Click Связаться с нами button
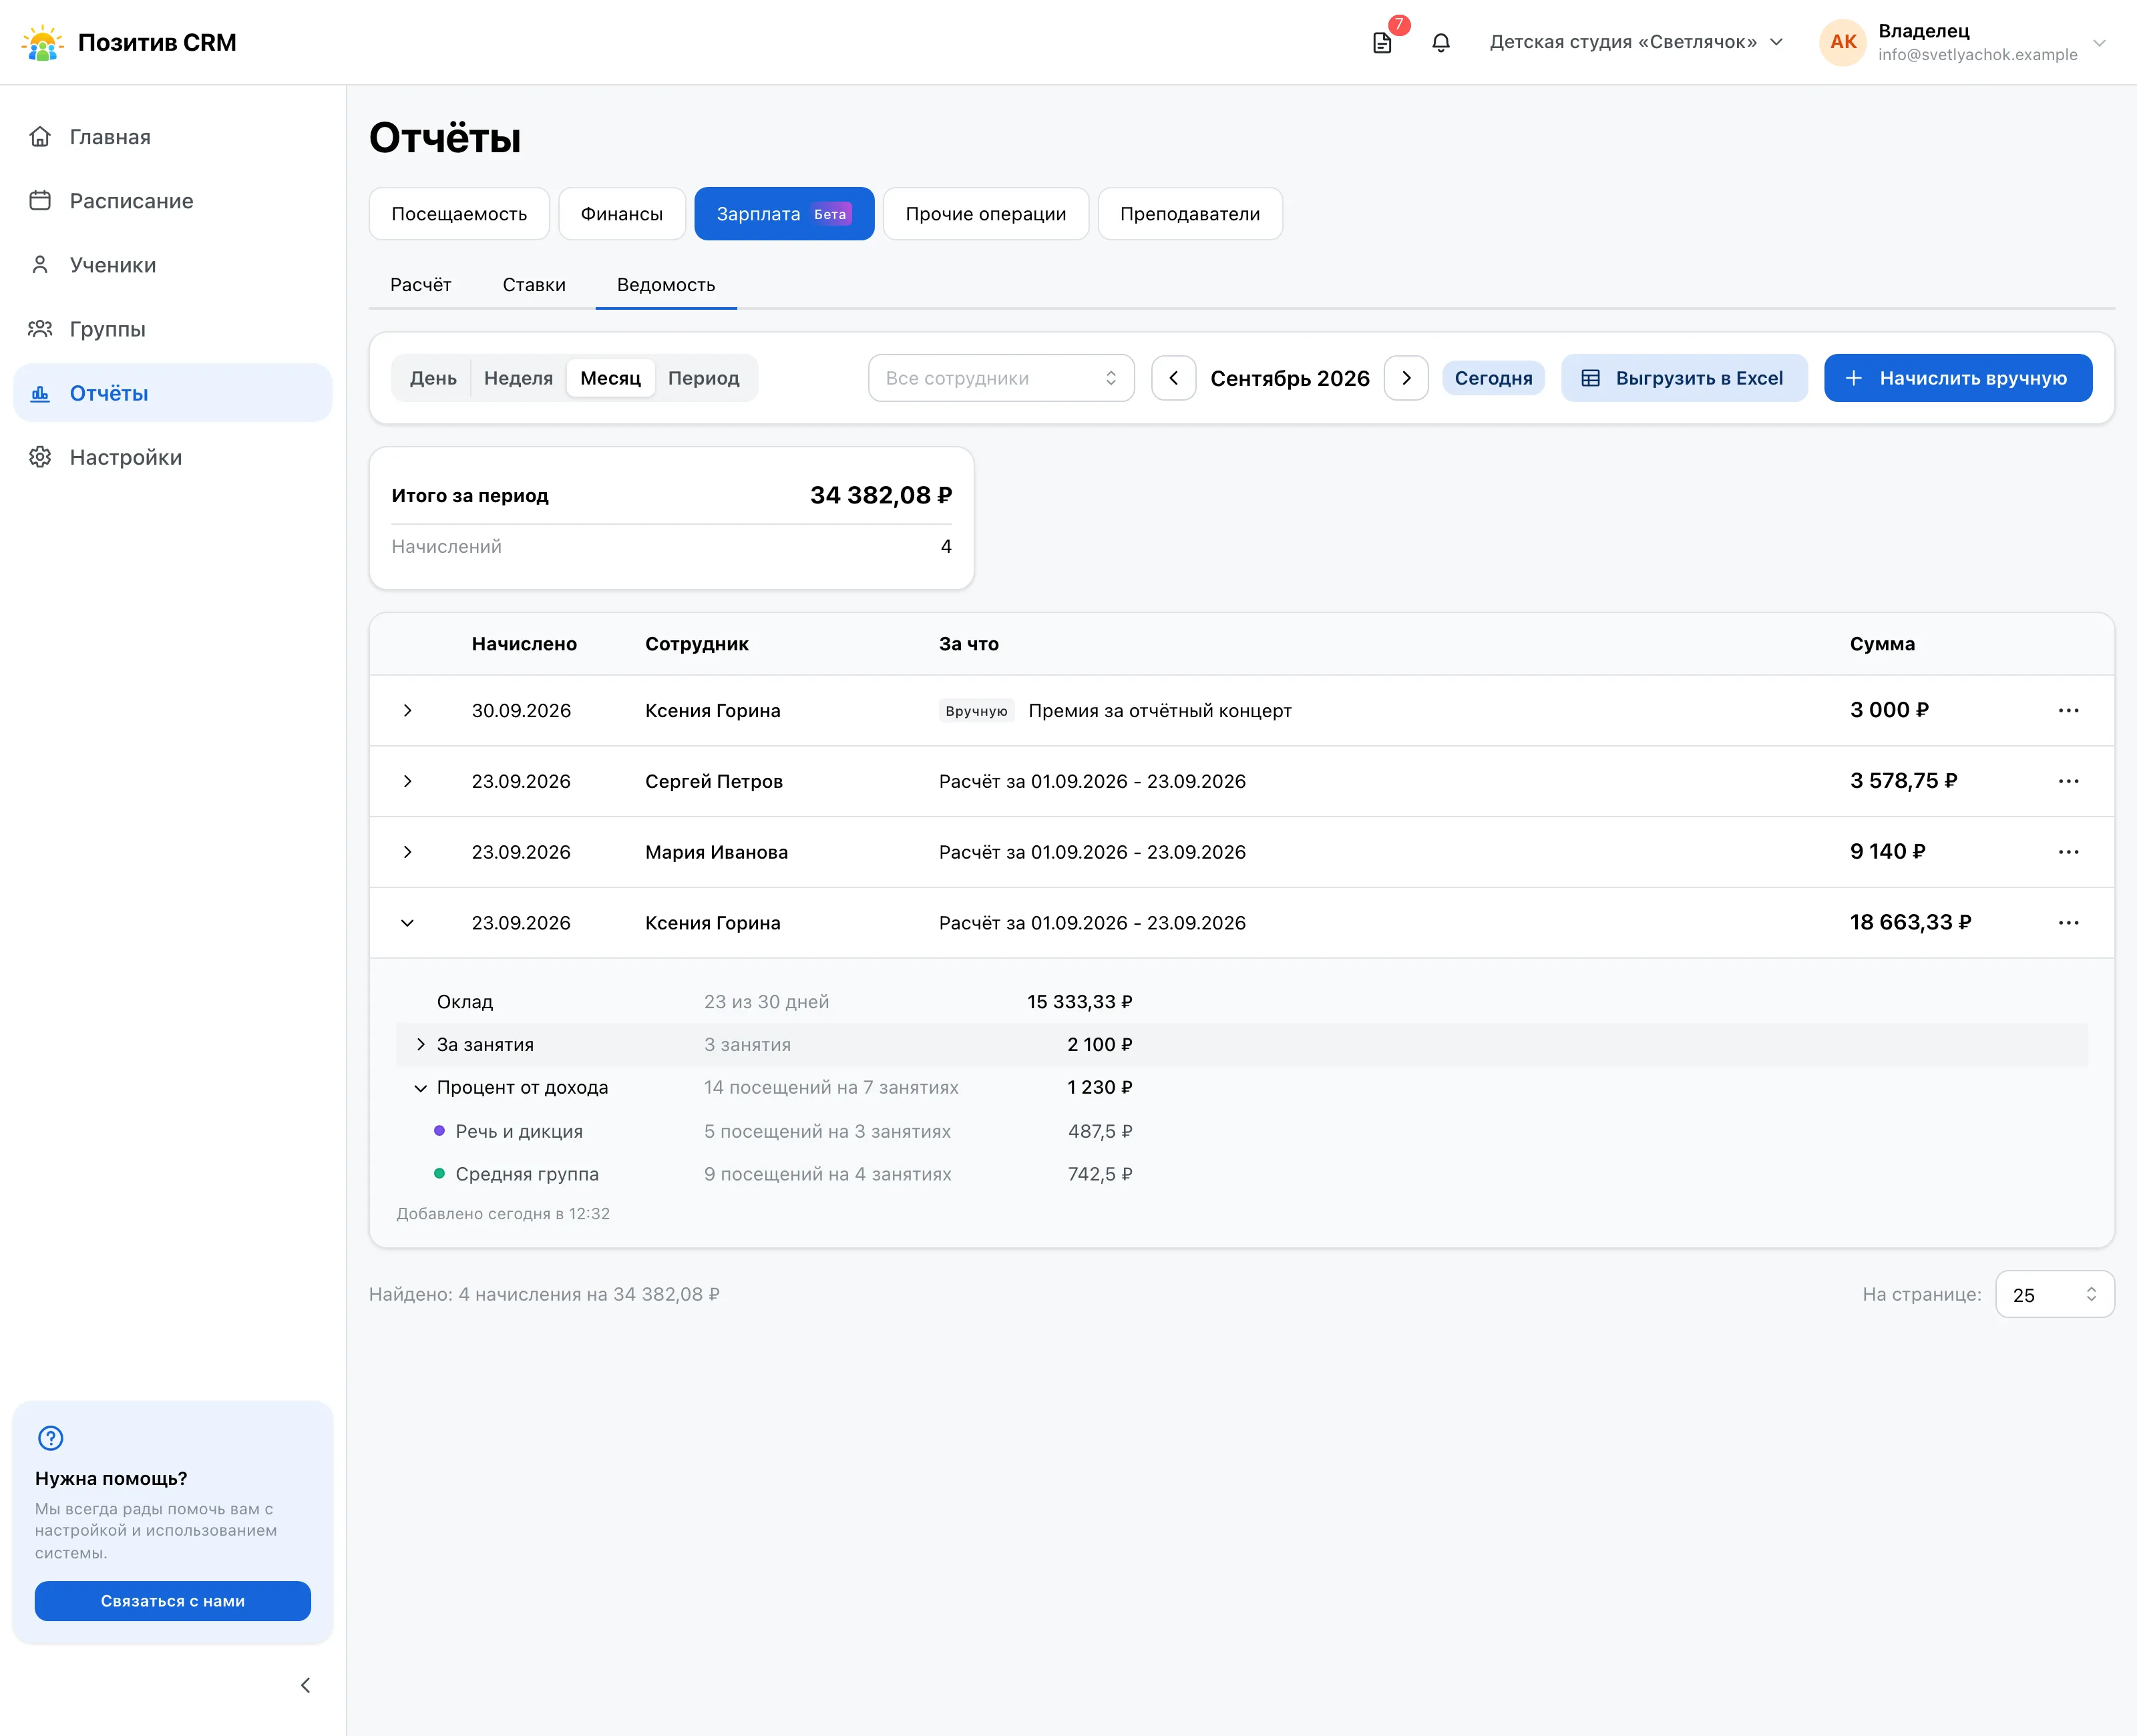Viewport: 2137px width, 1736px height. point(173,1601)
